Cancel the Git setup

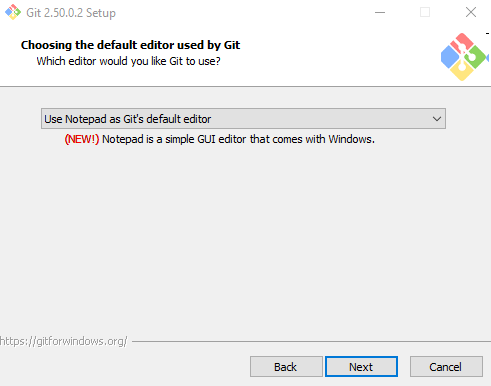click(446, 367)
